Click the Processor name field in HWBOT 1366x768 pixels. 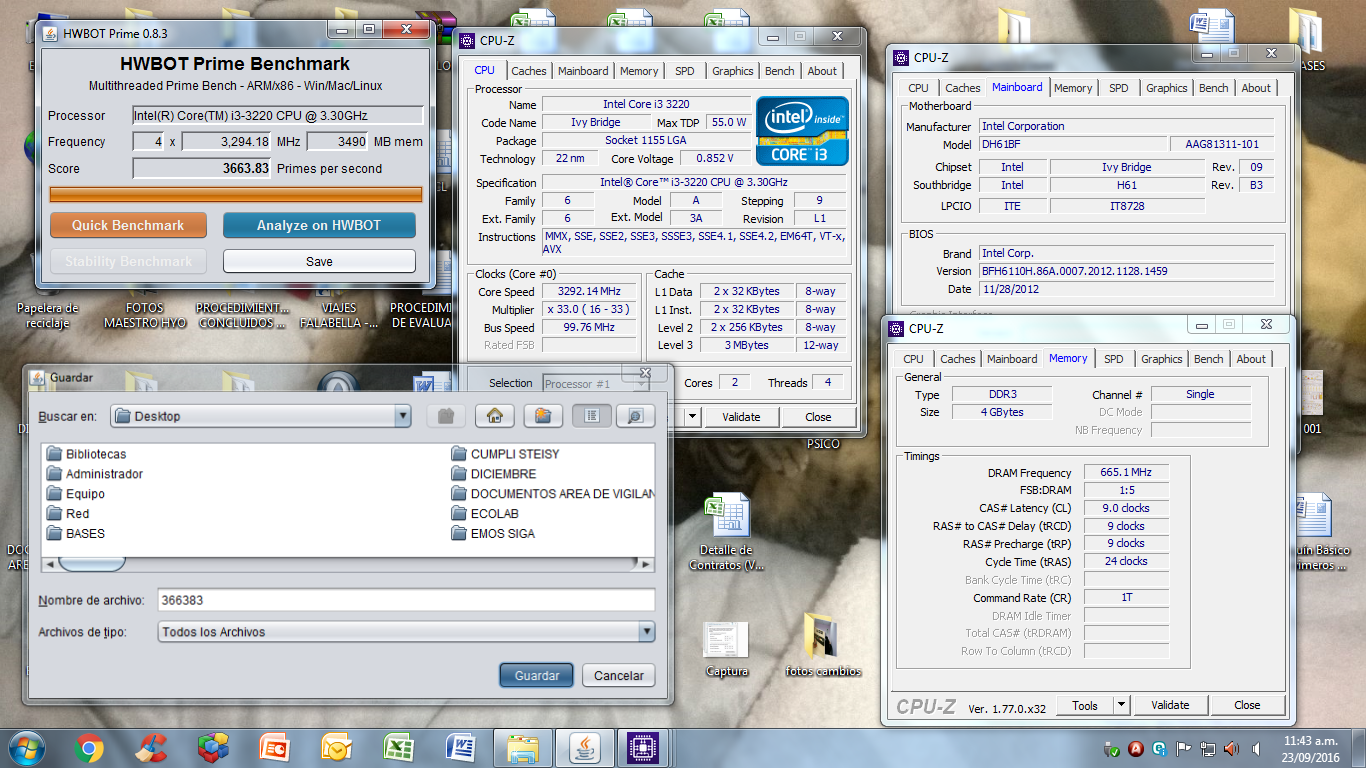[x=278, y=116]
